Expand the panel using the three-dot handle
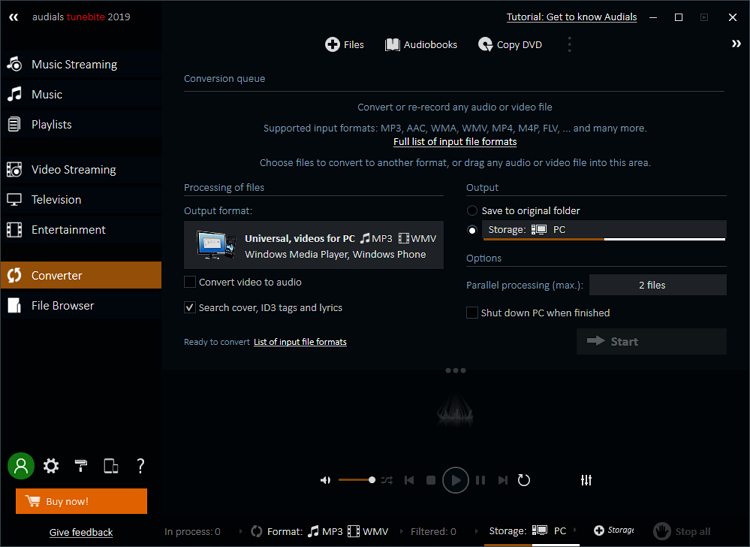The height and width of the screenshot is (547, 750). click(455, 371)
